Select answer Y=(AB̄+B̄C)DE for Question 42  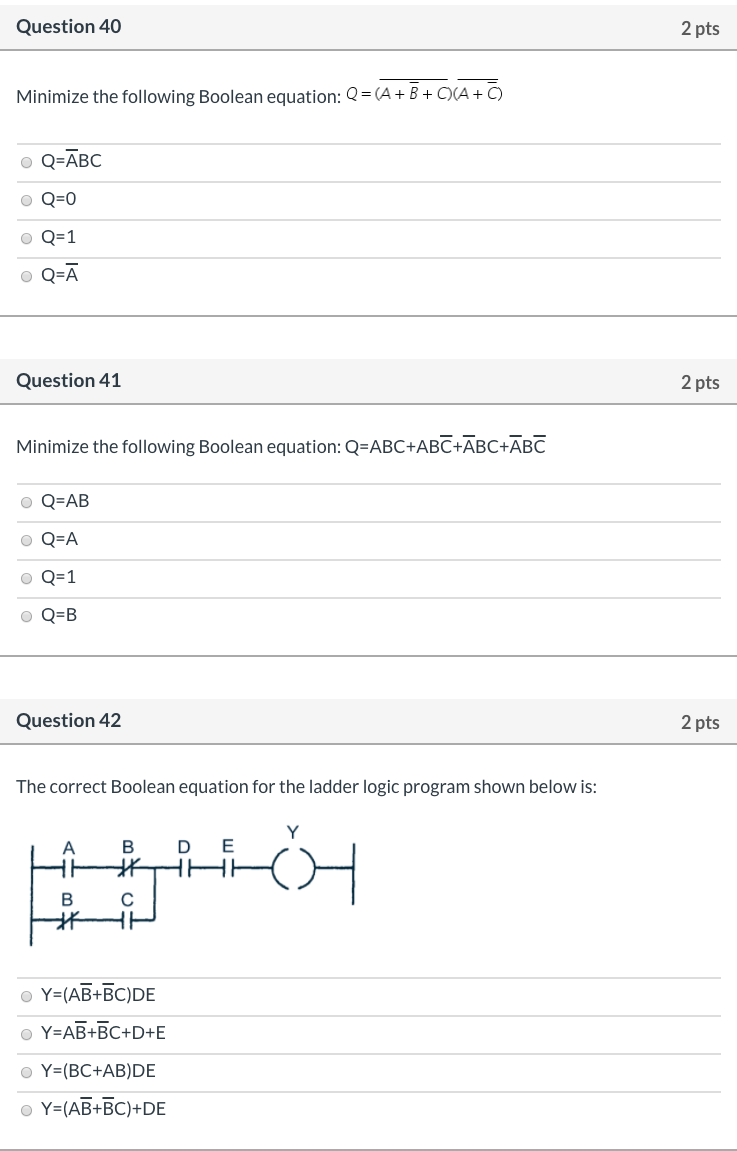26,995
